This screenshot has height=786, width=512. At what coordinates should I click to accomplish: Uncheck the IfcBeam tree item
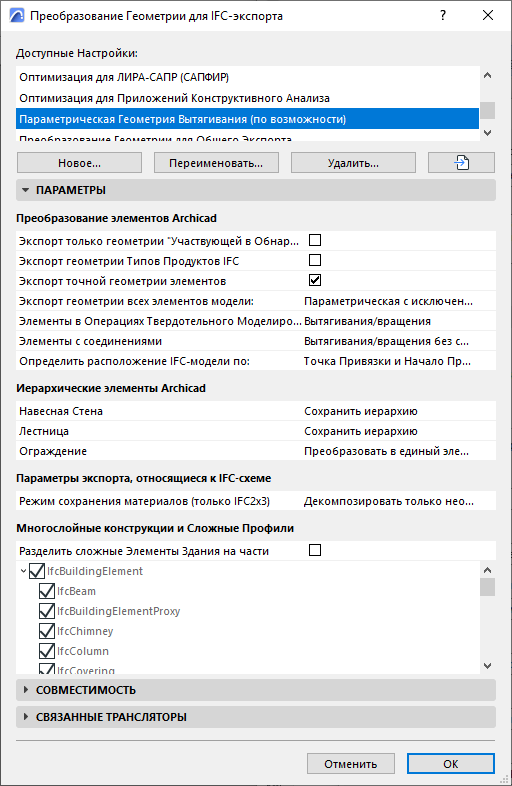pyautogui.click(x=47, y=591)
